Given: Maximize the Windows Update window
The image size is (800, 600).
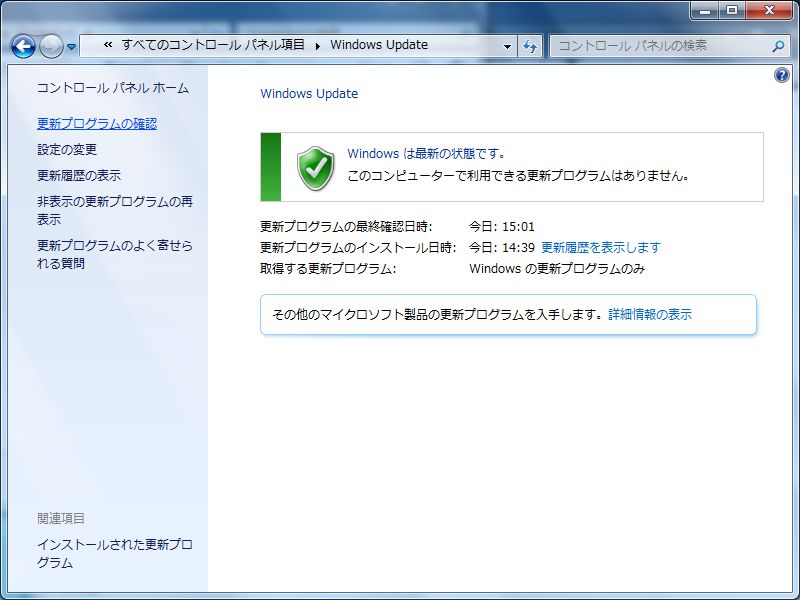Looking at the screenshot, I should coord(732,10).
